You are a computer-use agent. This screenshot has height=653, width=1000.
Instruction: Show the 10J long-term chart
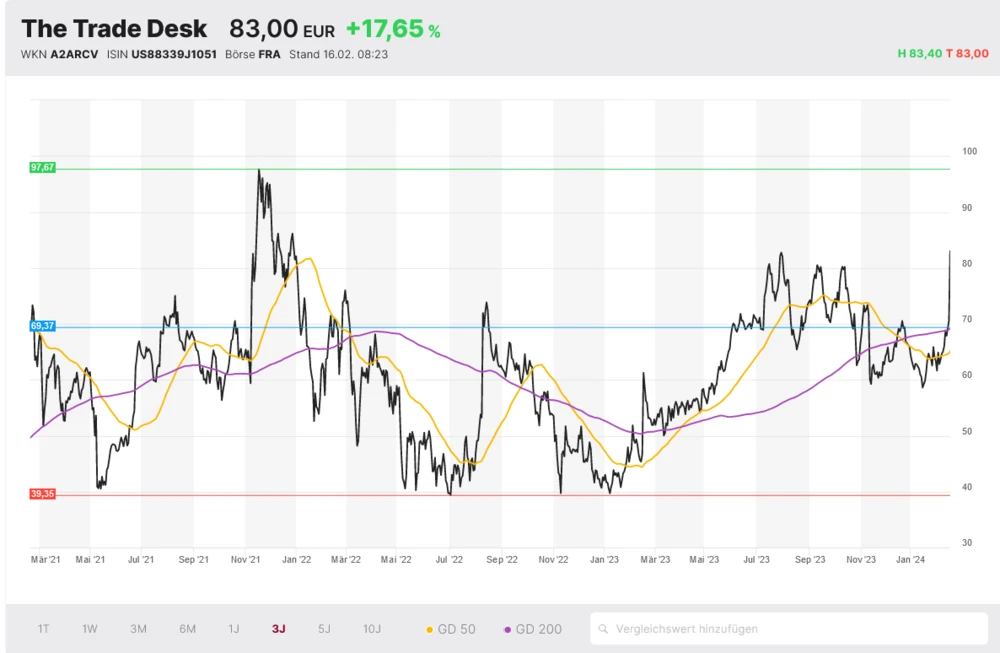372,629
